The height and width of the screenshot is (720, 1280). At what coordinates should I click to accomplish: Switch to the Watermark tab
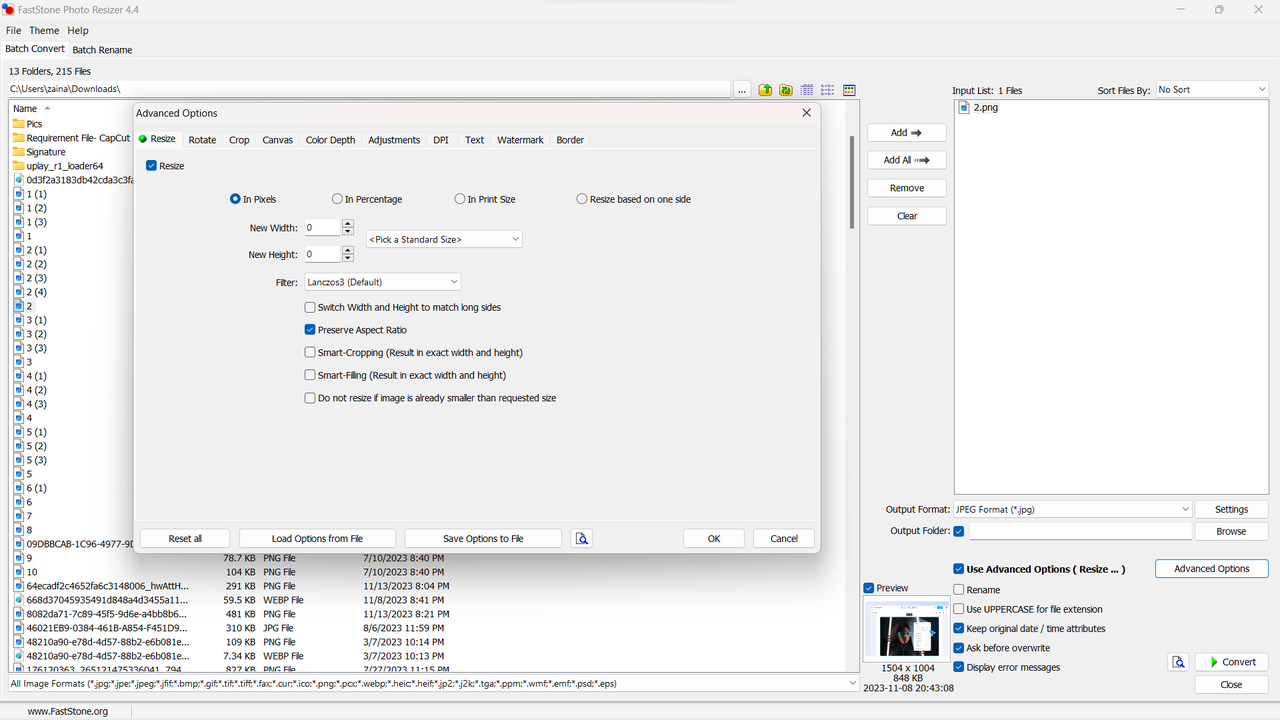[x=519, y=140]
